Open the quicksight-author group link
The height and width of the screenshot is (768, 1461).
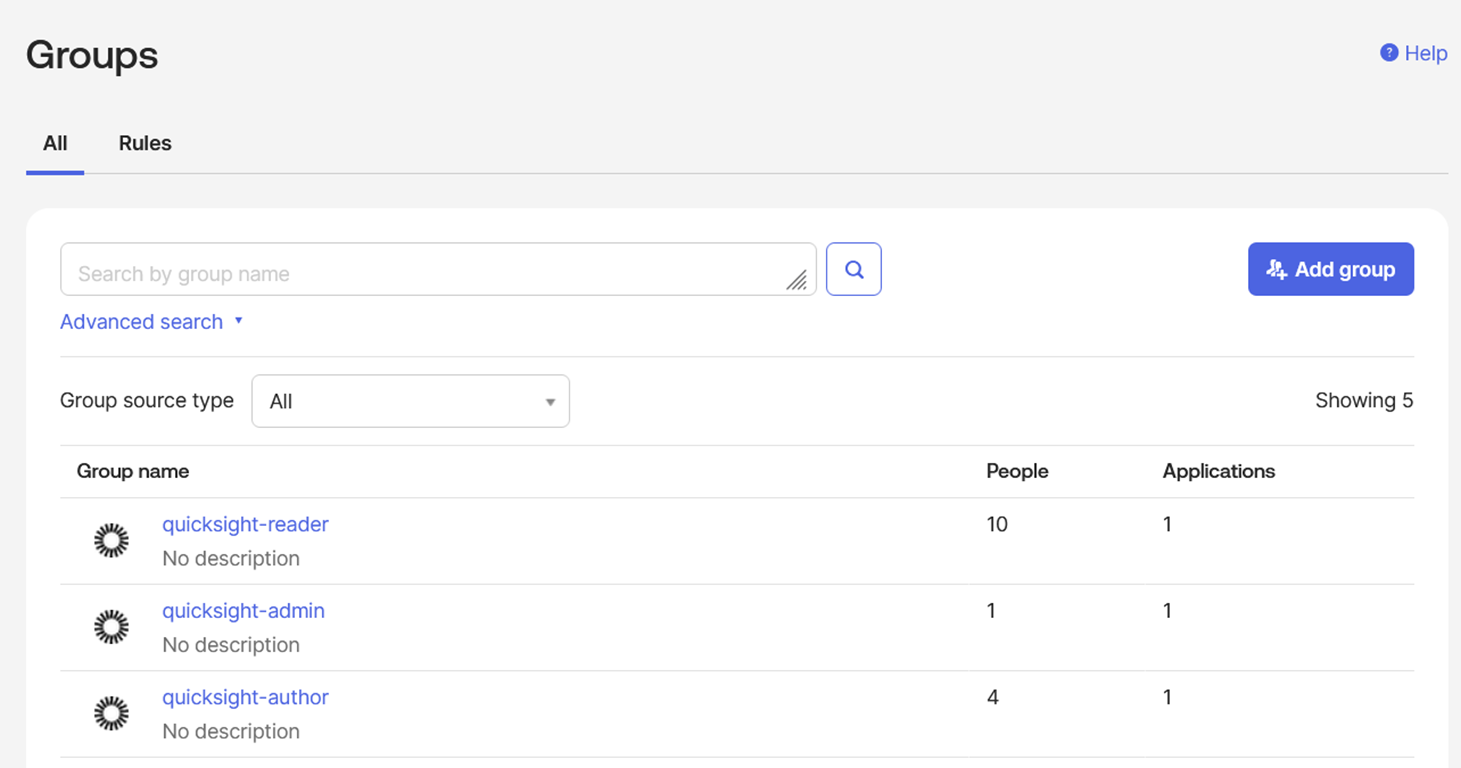pos(245,697)
